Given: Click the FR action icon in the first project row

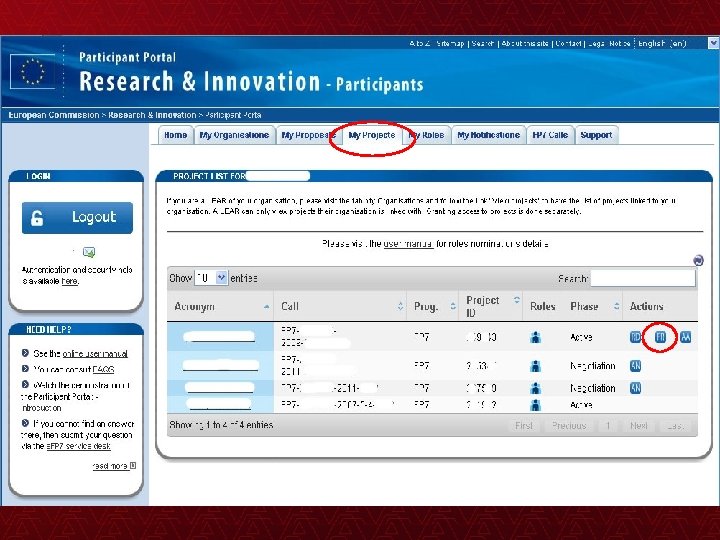Looking at the screenshot, I should tap(660, 337).
